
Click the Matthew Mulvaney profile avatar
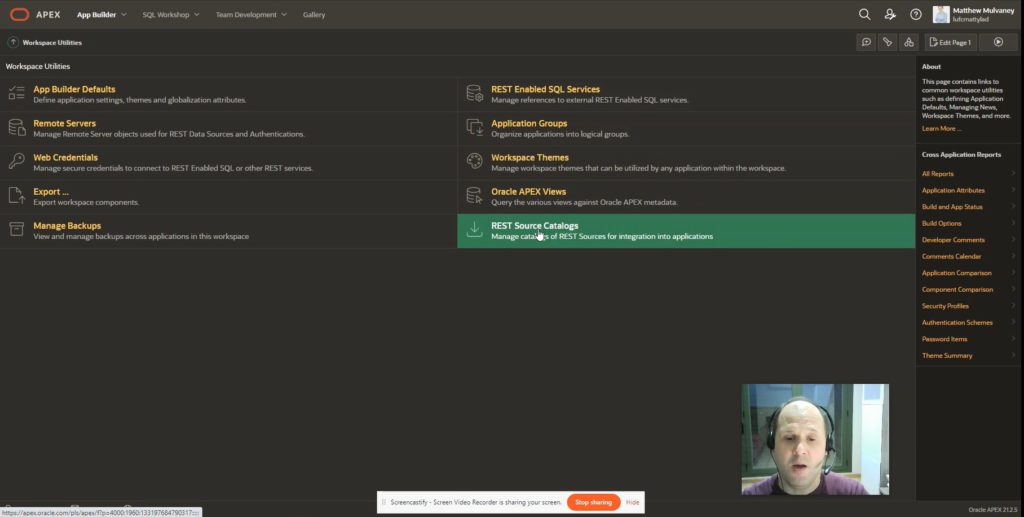(940, 14)
